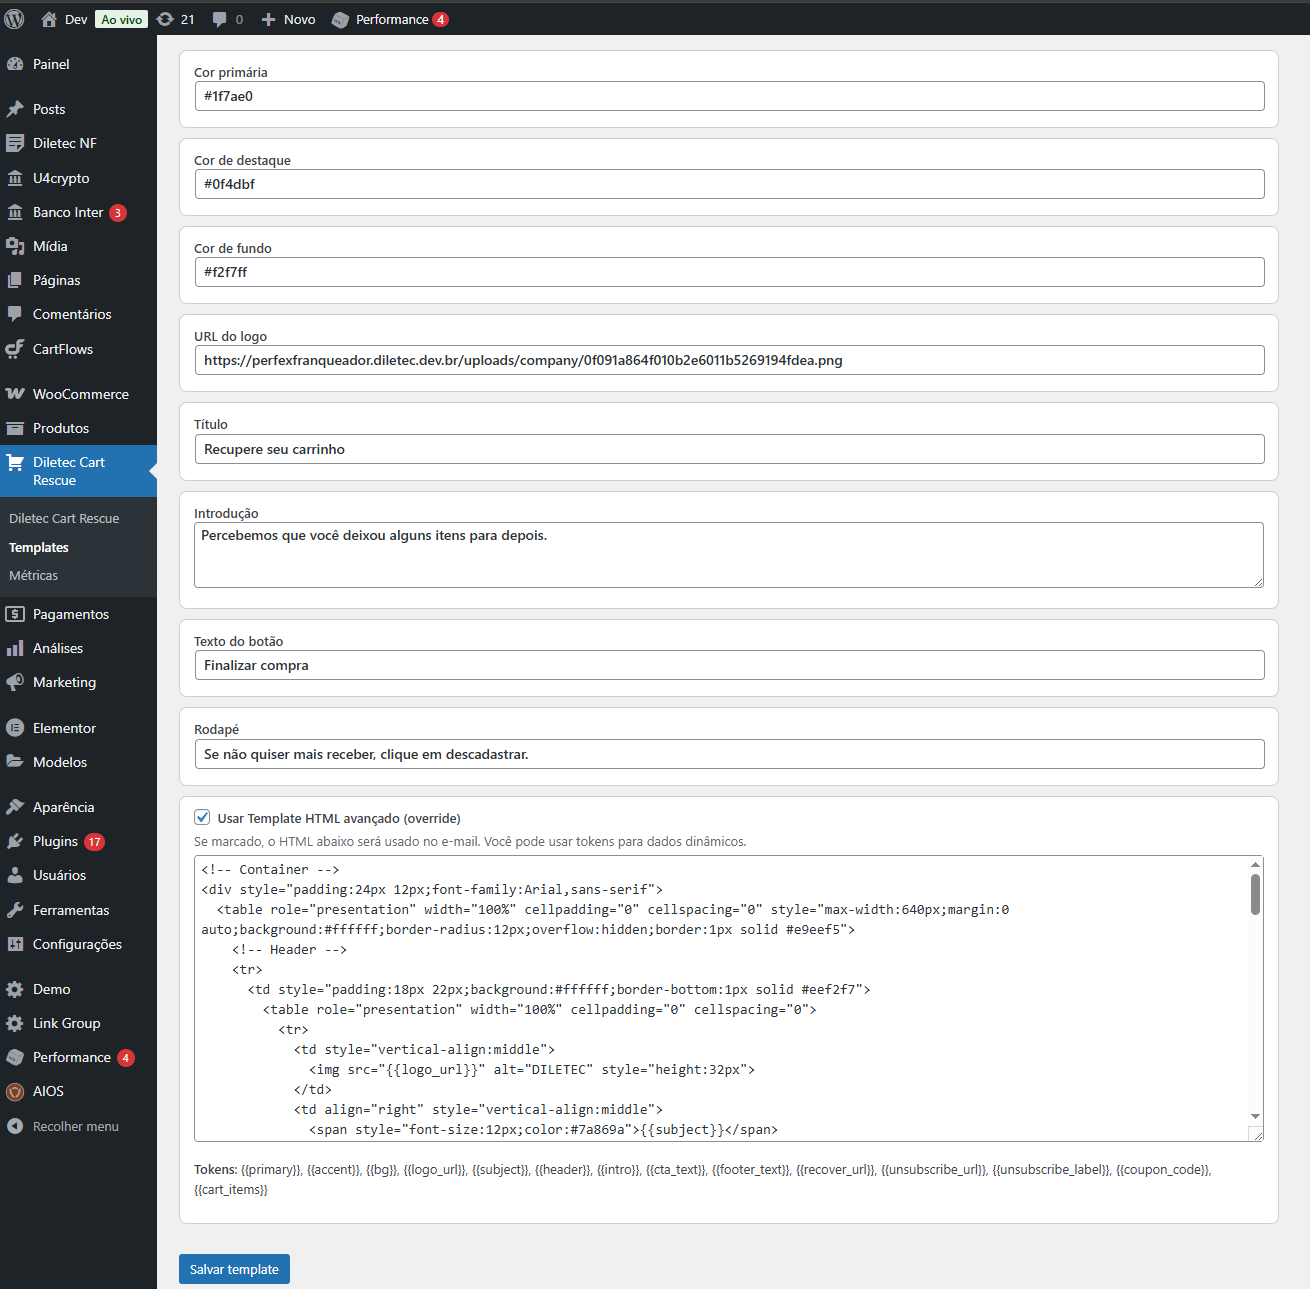Click the Plugins plug icon
Viewport: 1310px width, 1289px height.
coord(15,841)
